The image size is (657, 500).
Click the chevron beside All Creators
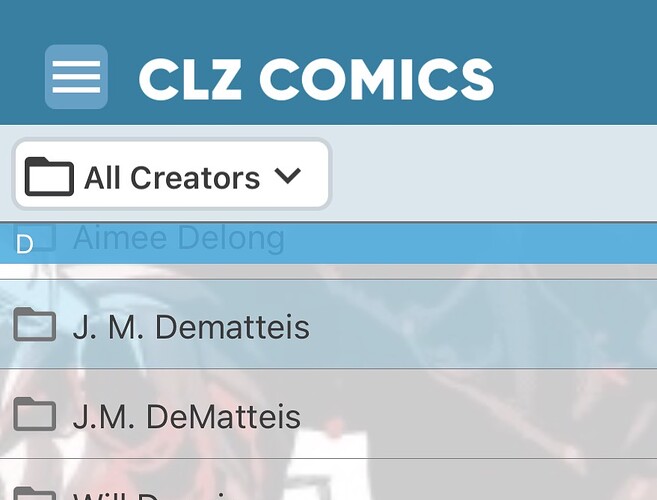tap(288, 176)
